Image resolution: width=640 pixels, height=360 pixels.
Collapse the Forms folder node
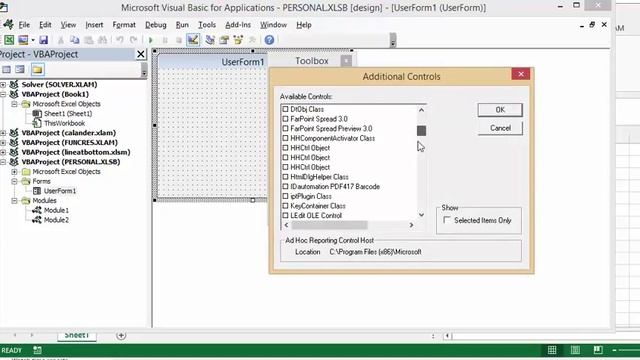14,181
